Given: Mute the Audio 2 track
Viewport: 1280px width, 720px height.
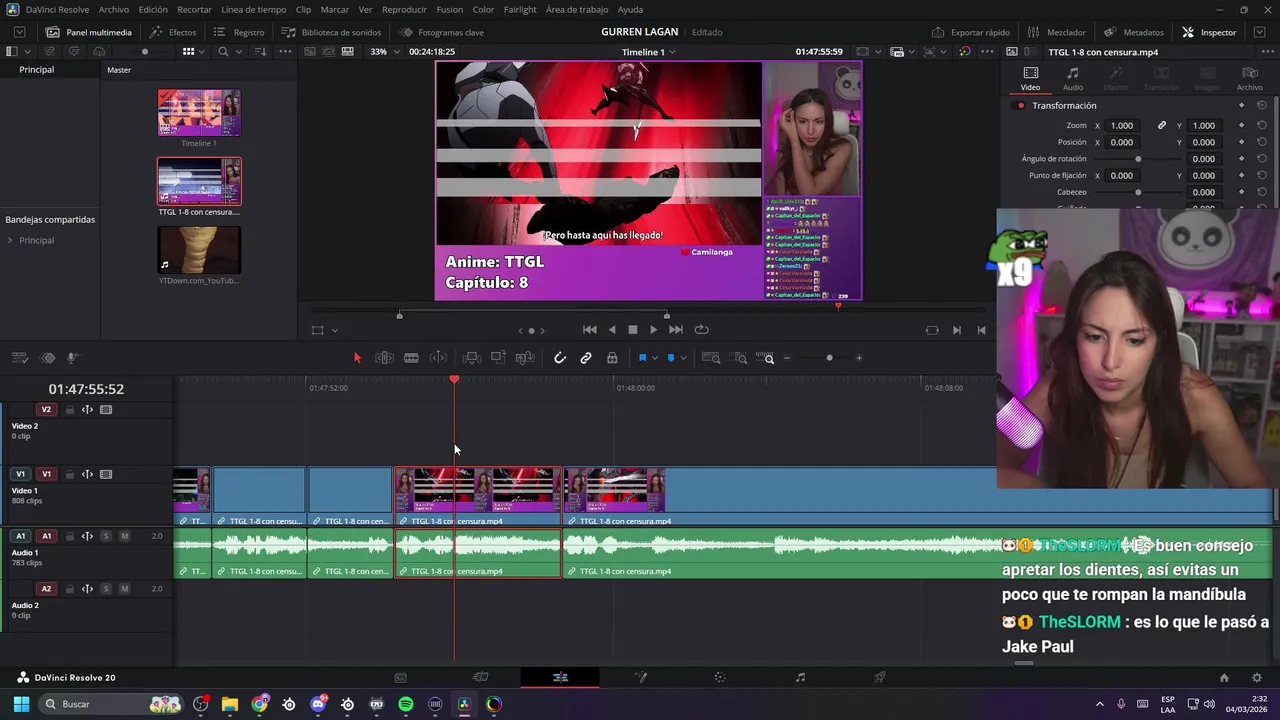Looking at the screenshot, I should (x=124, y=589).
